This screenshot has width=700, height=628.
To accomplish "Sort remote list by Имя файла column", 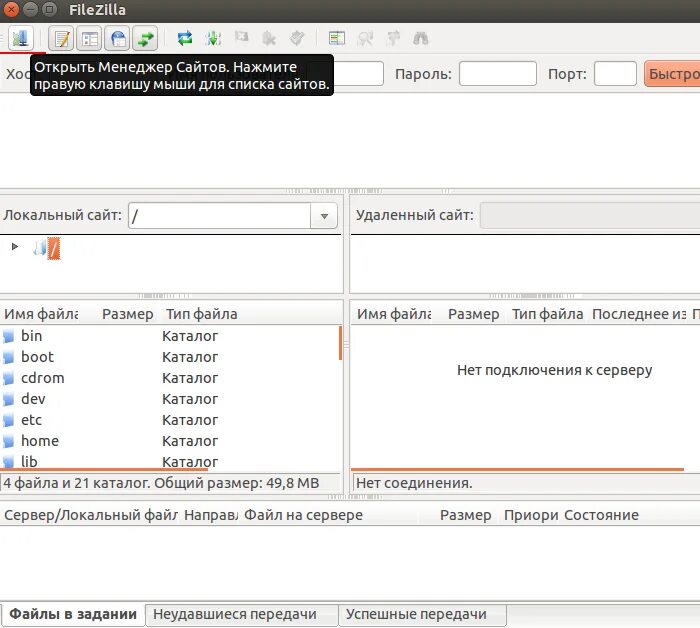I will [394, 314].
